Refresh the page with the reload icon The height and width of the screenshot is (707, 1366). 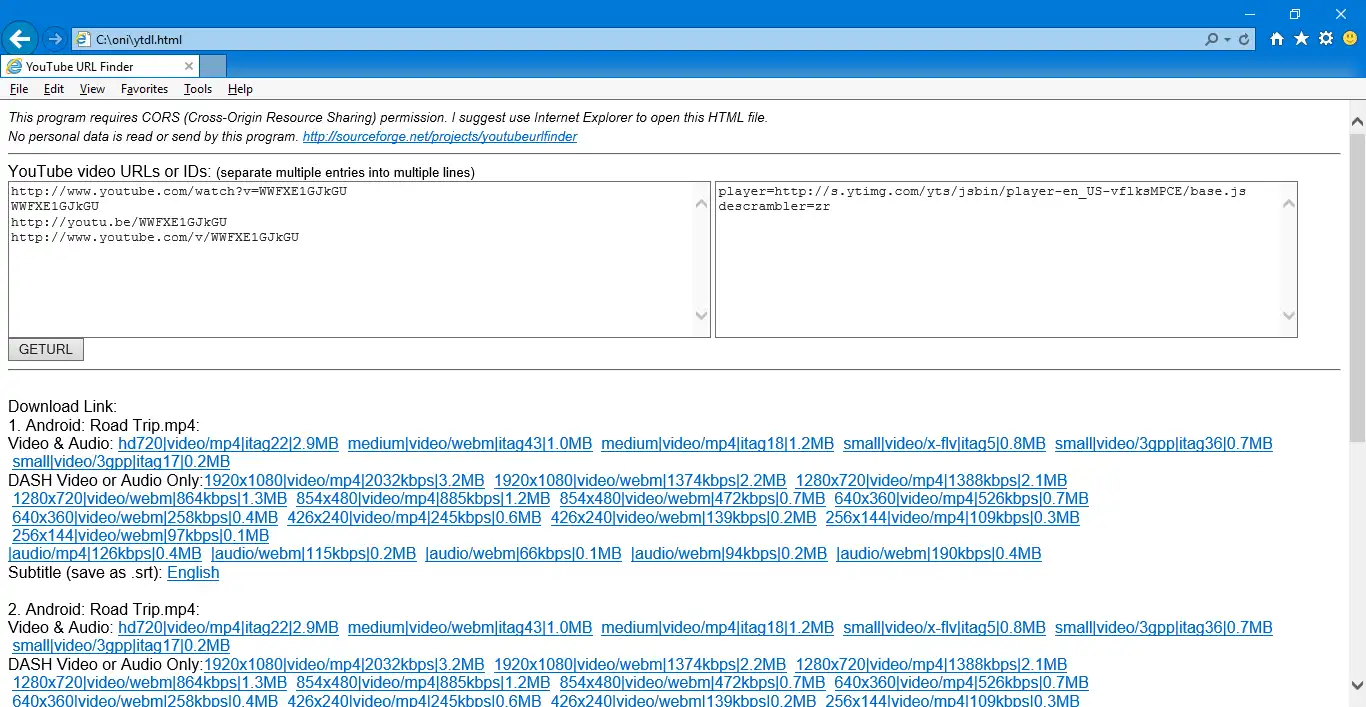[1244, 40]
